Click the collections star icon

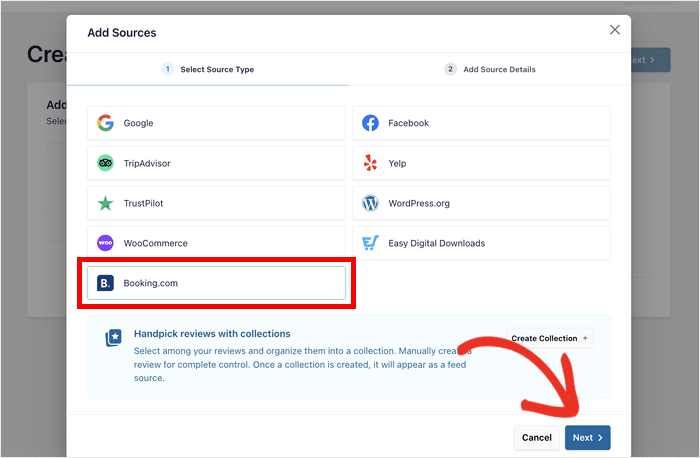click(x=113, y=337)
